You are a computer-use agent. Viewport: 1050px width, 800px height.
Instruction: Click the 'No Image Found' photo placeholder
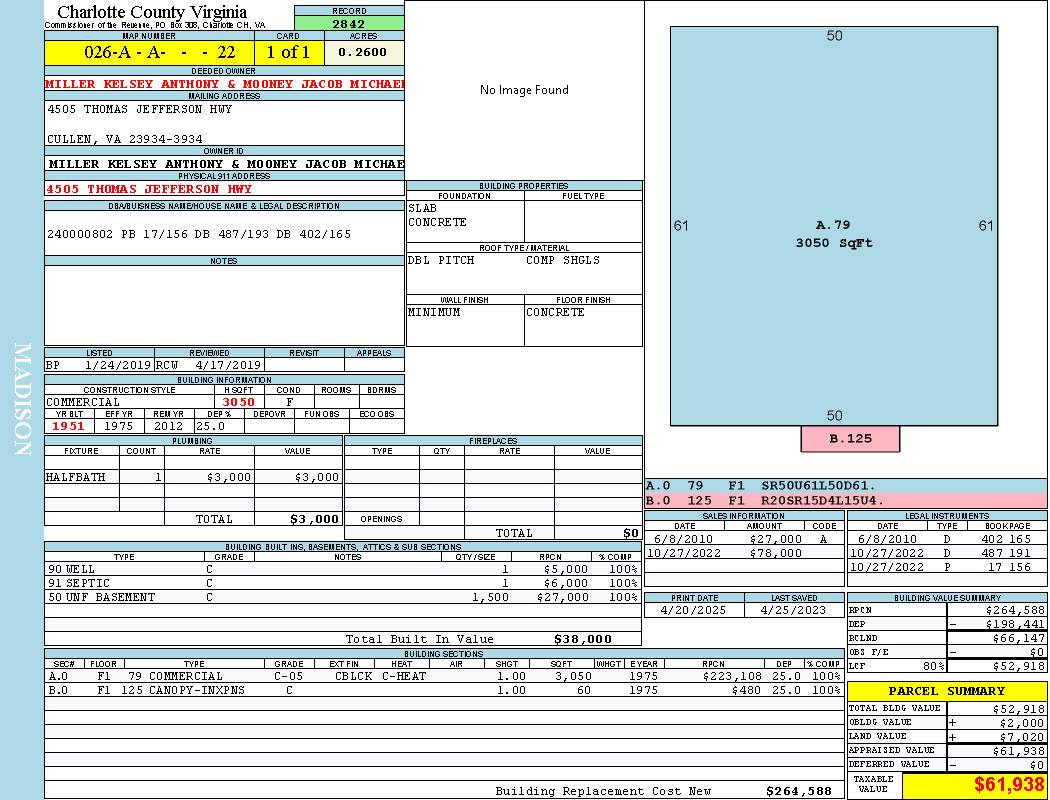pyautogui.click(x=524, y=90)
